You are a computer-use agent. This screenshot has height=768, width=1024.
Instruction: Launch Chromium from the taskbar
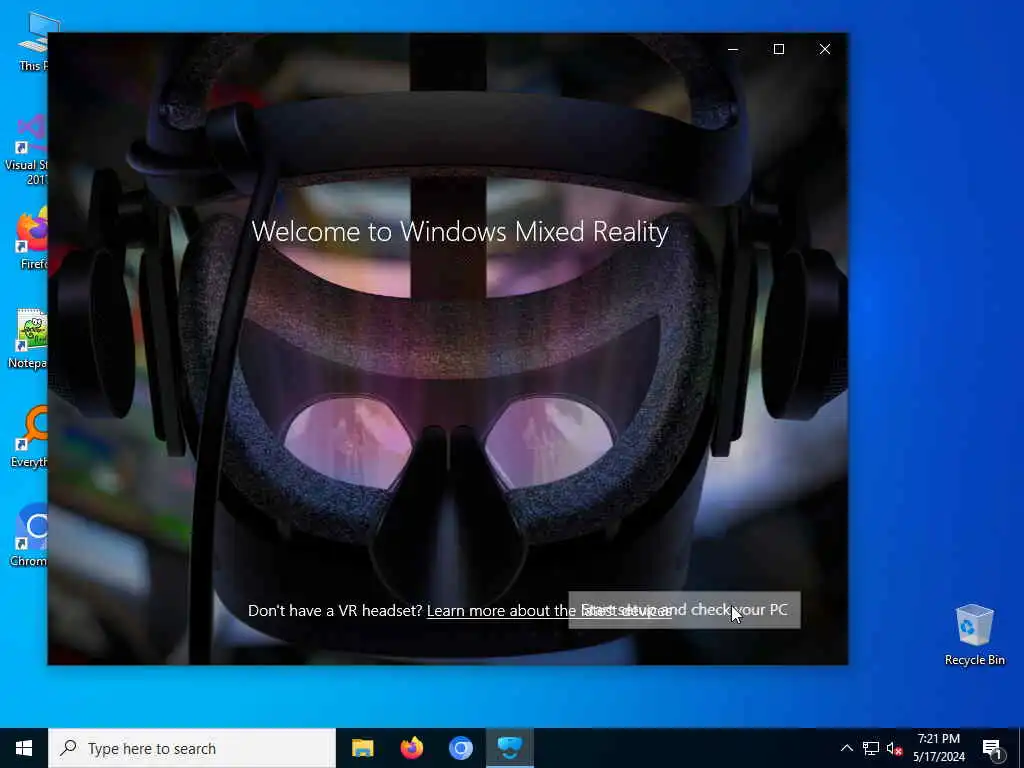point(460,748)
